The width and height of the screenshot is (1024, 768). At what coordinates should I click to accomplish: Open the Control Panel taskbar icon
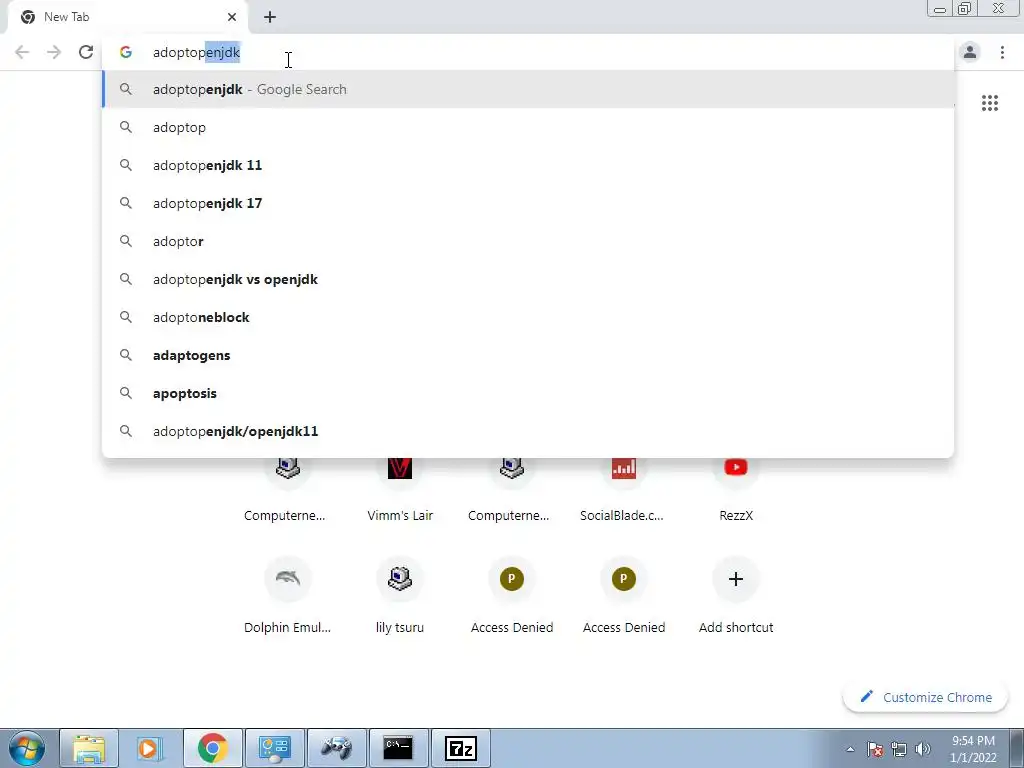(x=274, y=748)
